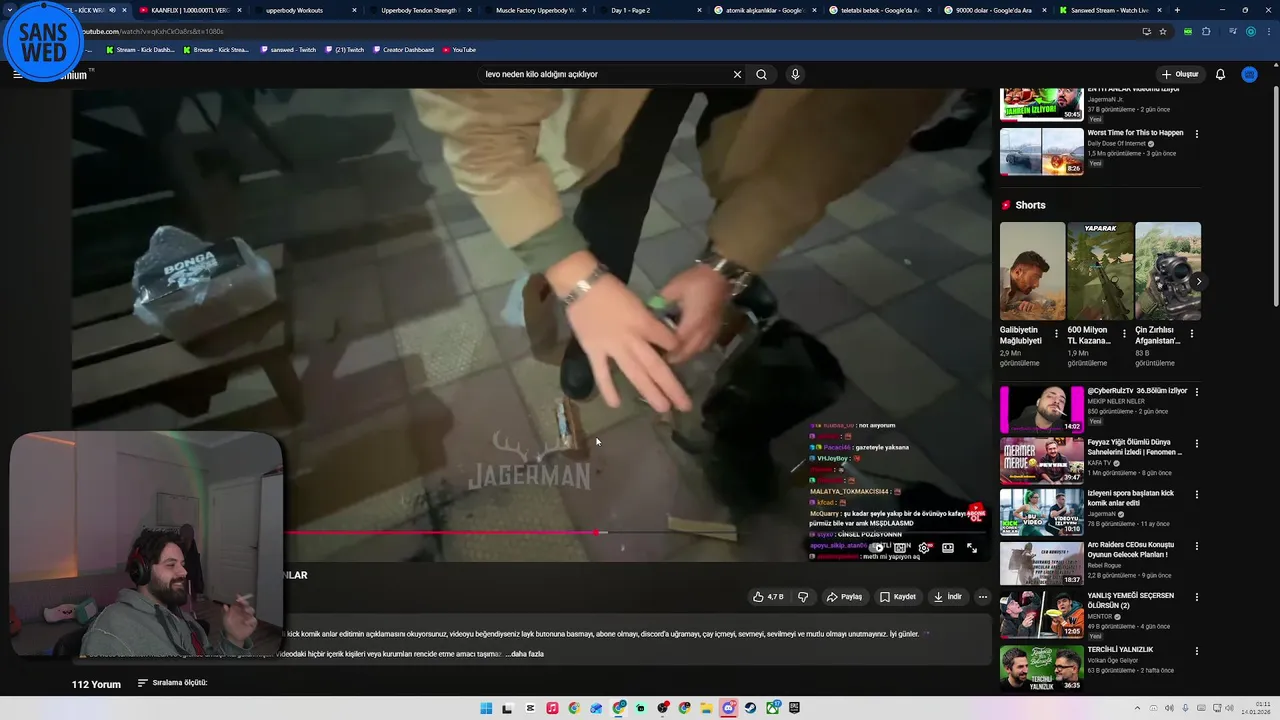Image resolution: width=1280 pixels, height=720 pixels.
Task: Open the Sıralama ölçütü sort menu
Action: (x=172, y=683)
